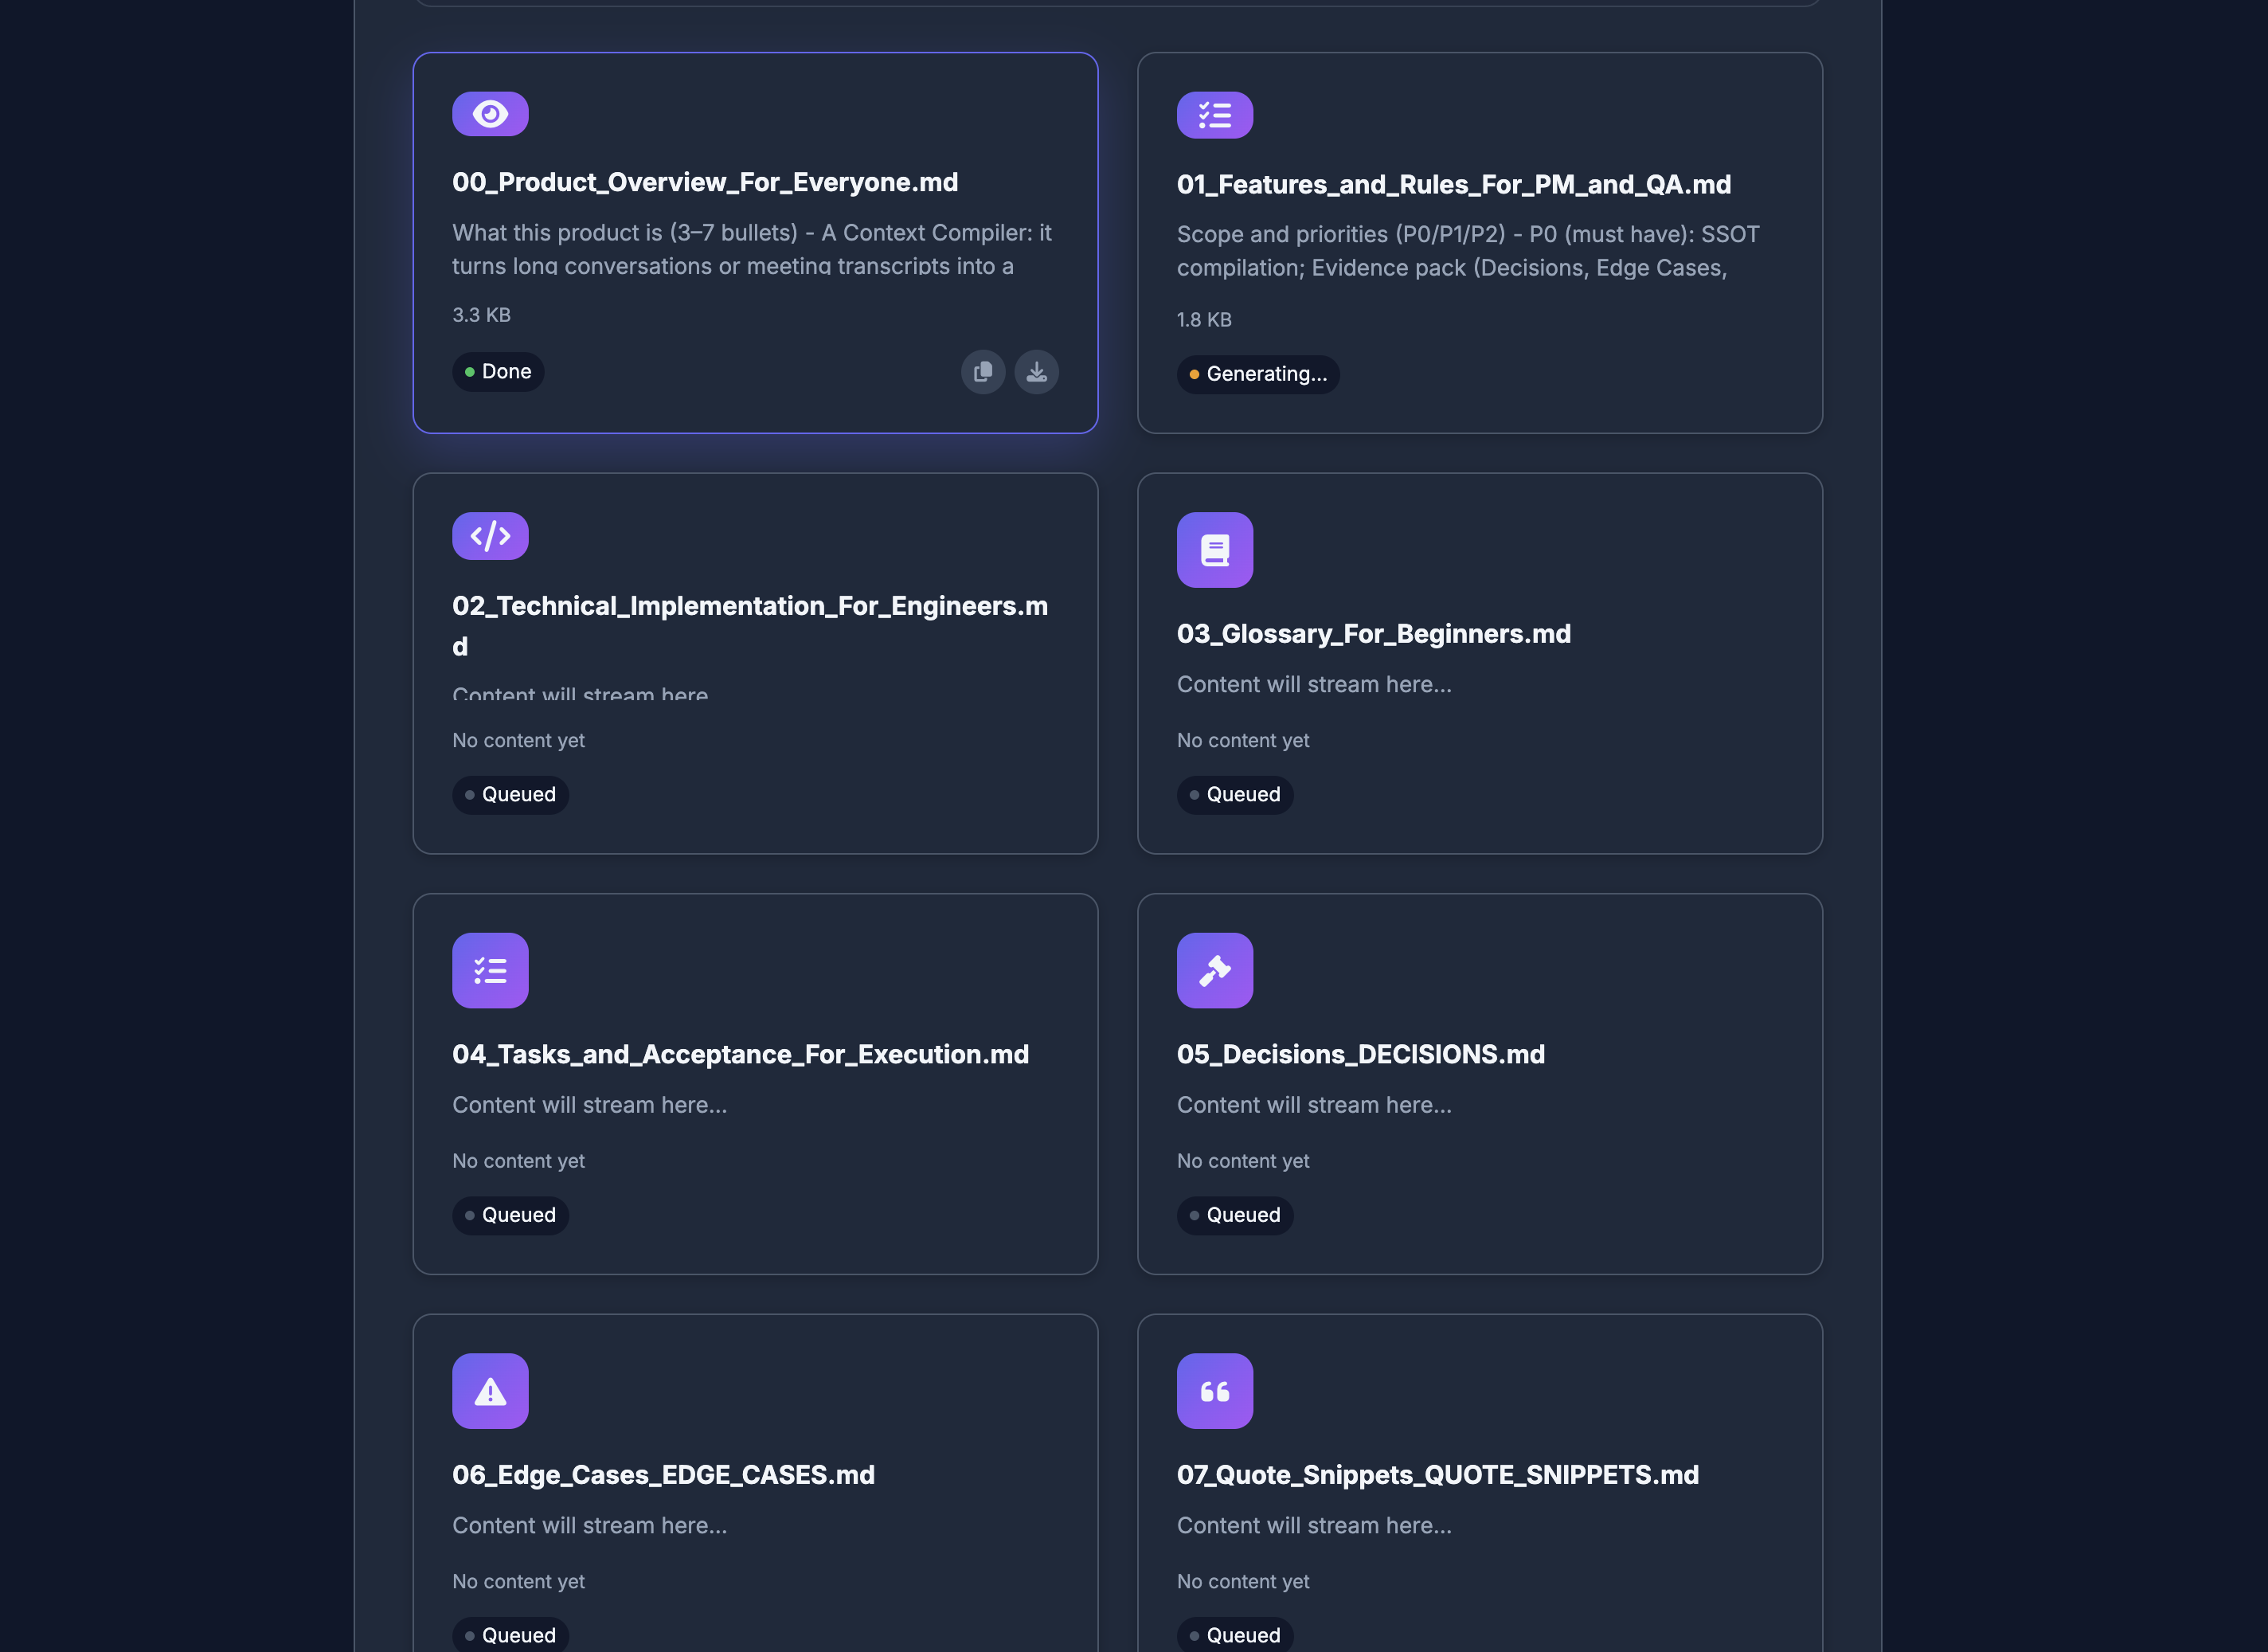Click the checklist icon on Features and Rules card
2268x1652 pixels.
tap(1214, 115)
